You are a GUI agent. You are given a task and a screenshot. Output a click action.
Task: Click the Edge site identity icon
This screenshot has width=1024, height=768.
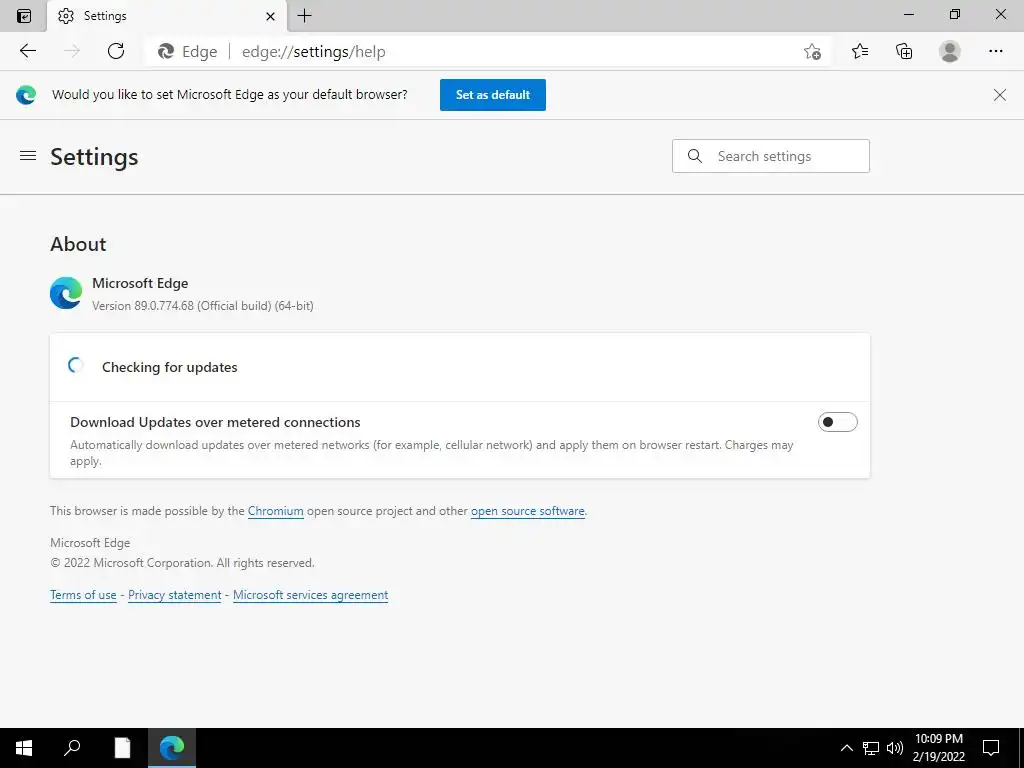(x=166, y=52)
